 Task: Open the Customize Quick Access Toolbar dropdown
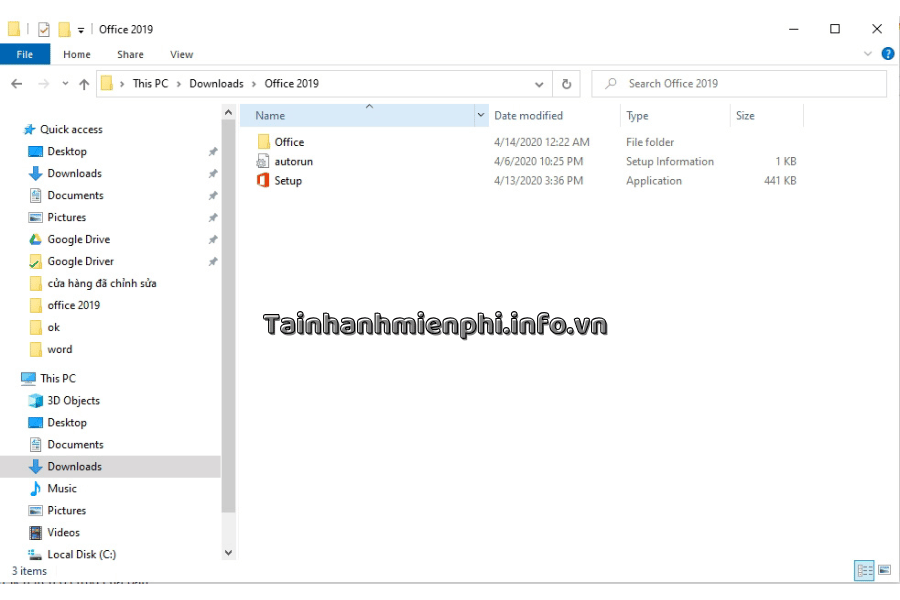(x=81, y=30)
